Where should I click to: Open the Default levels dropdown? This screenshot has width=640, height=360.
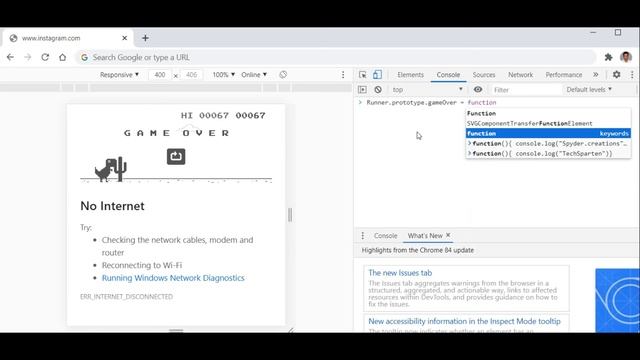pos(589,89)
